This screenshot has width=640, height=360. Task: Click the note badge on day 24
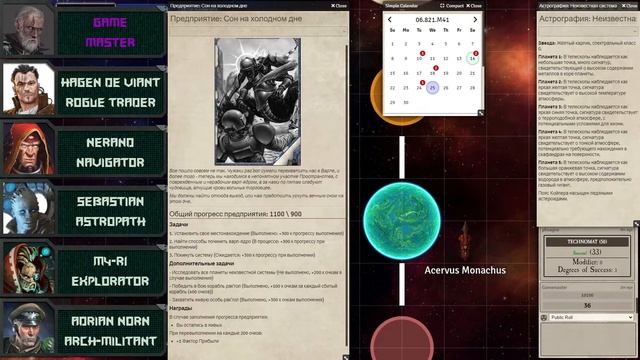coord(422,82)
